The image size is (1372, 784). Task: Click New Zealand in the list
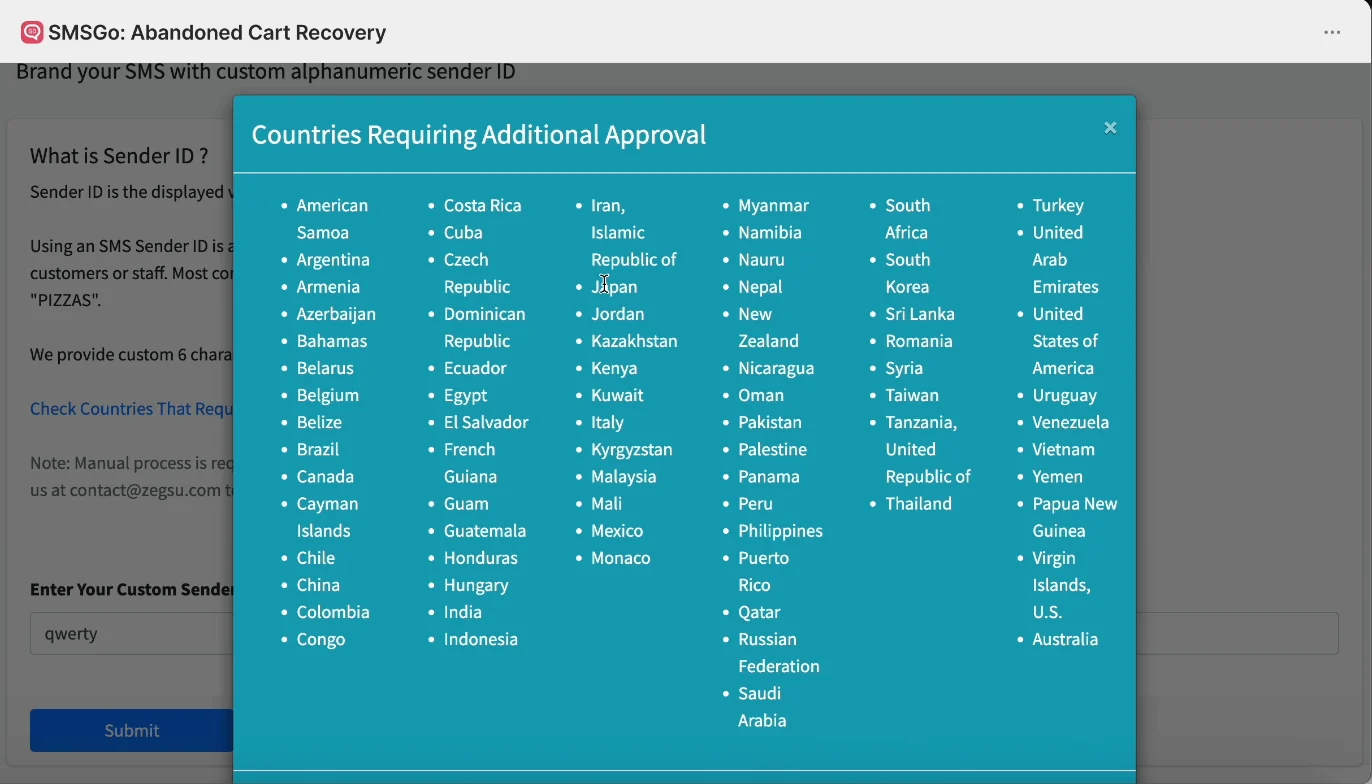tap(769, 327)
